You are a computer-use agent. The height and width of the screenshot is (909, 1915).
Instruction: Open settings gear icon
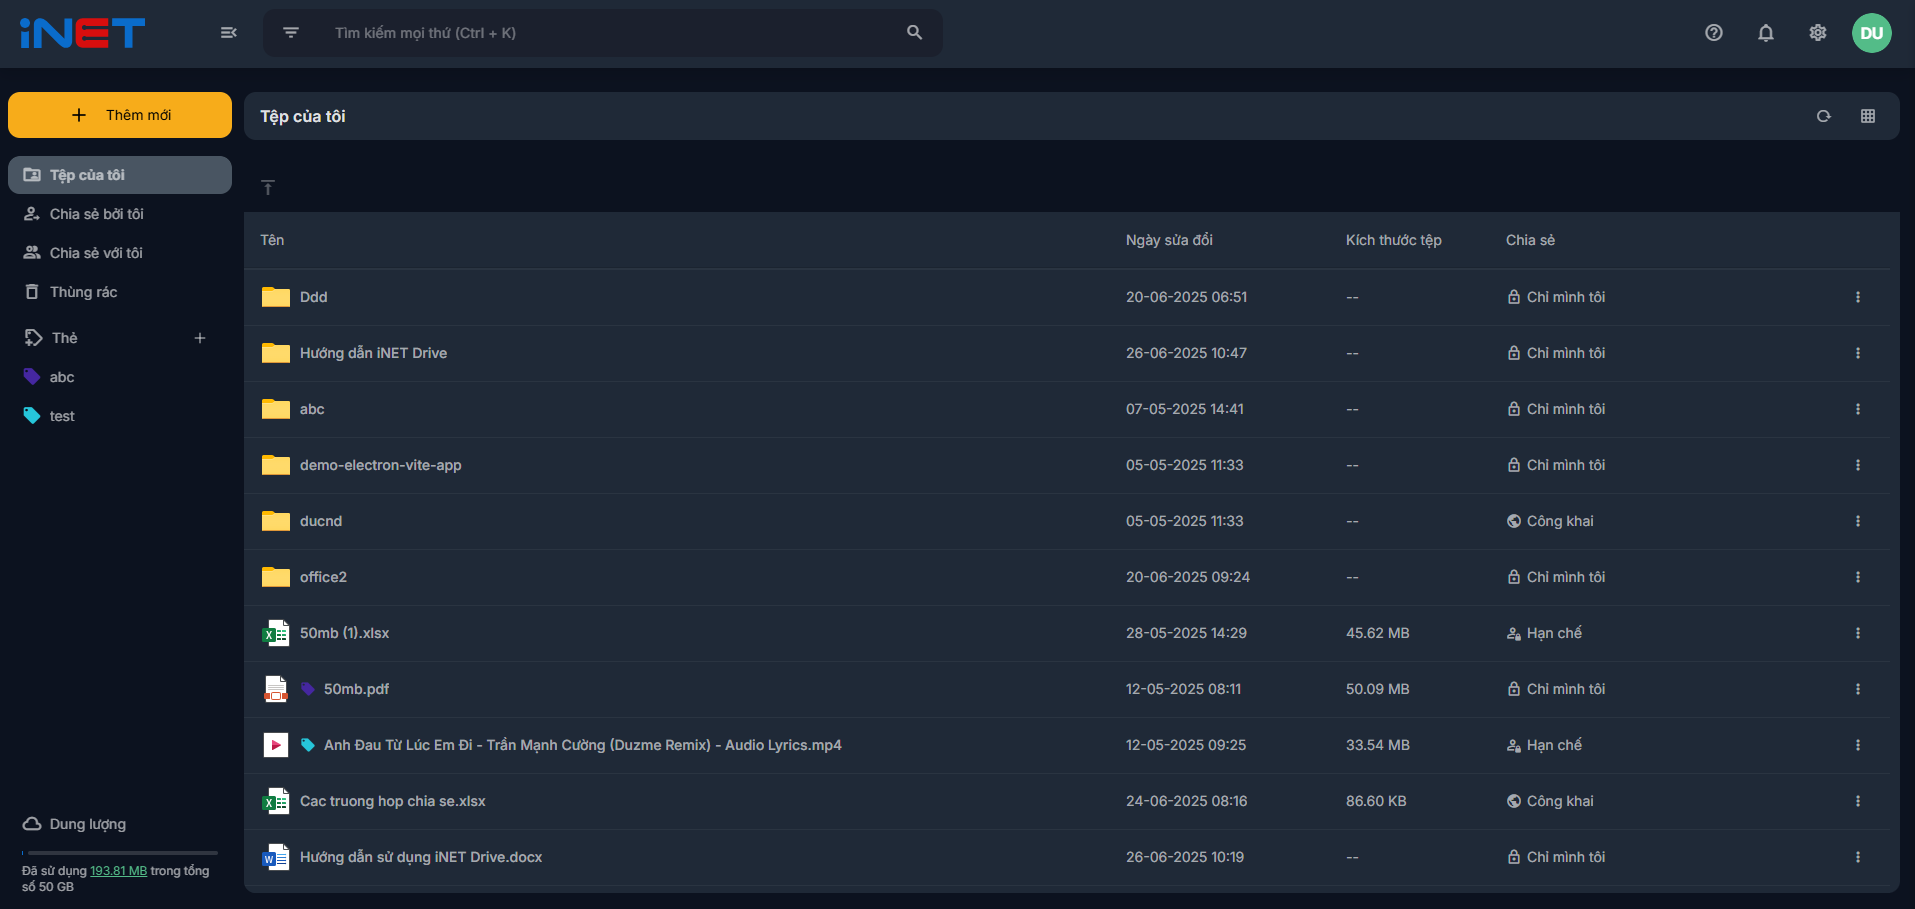tap(1818, 33)
